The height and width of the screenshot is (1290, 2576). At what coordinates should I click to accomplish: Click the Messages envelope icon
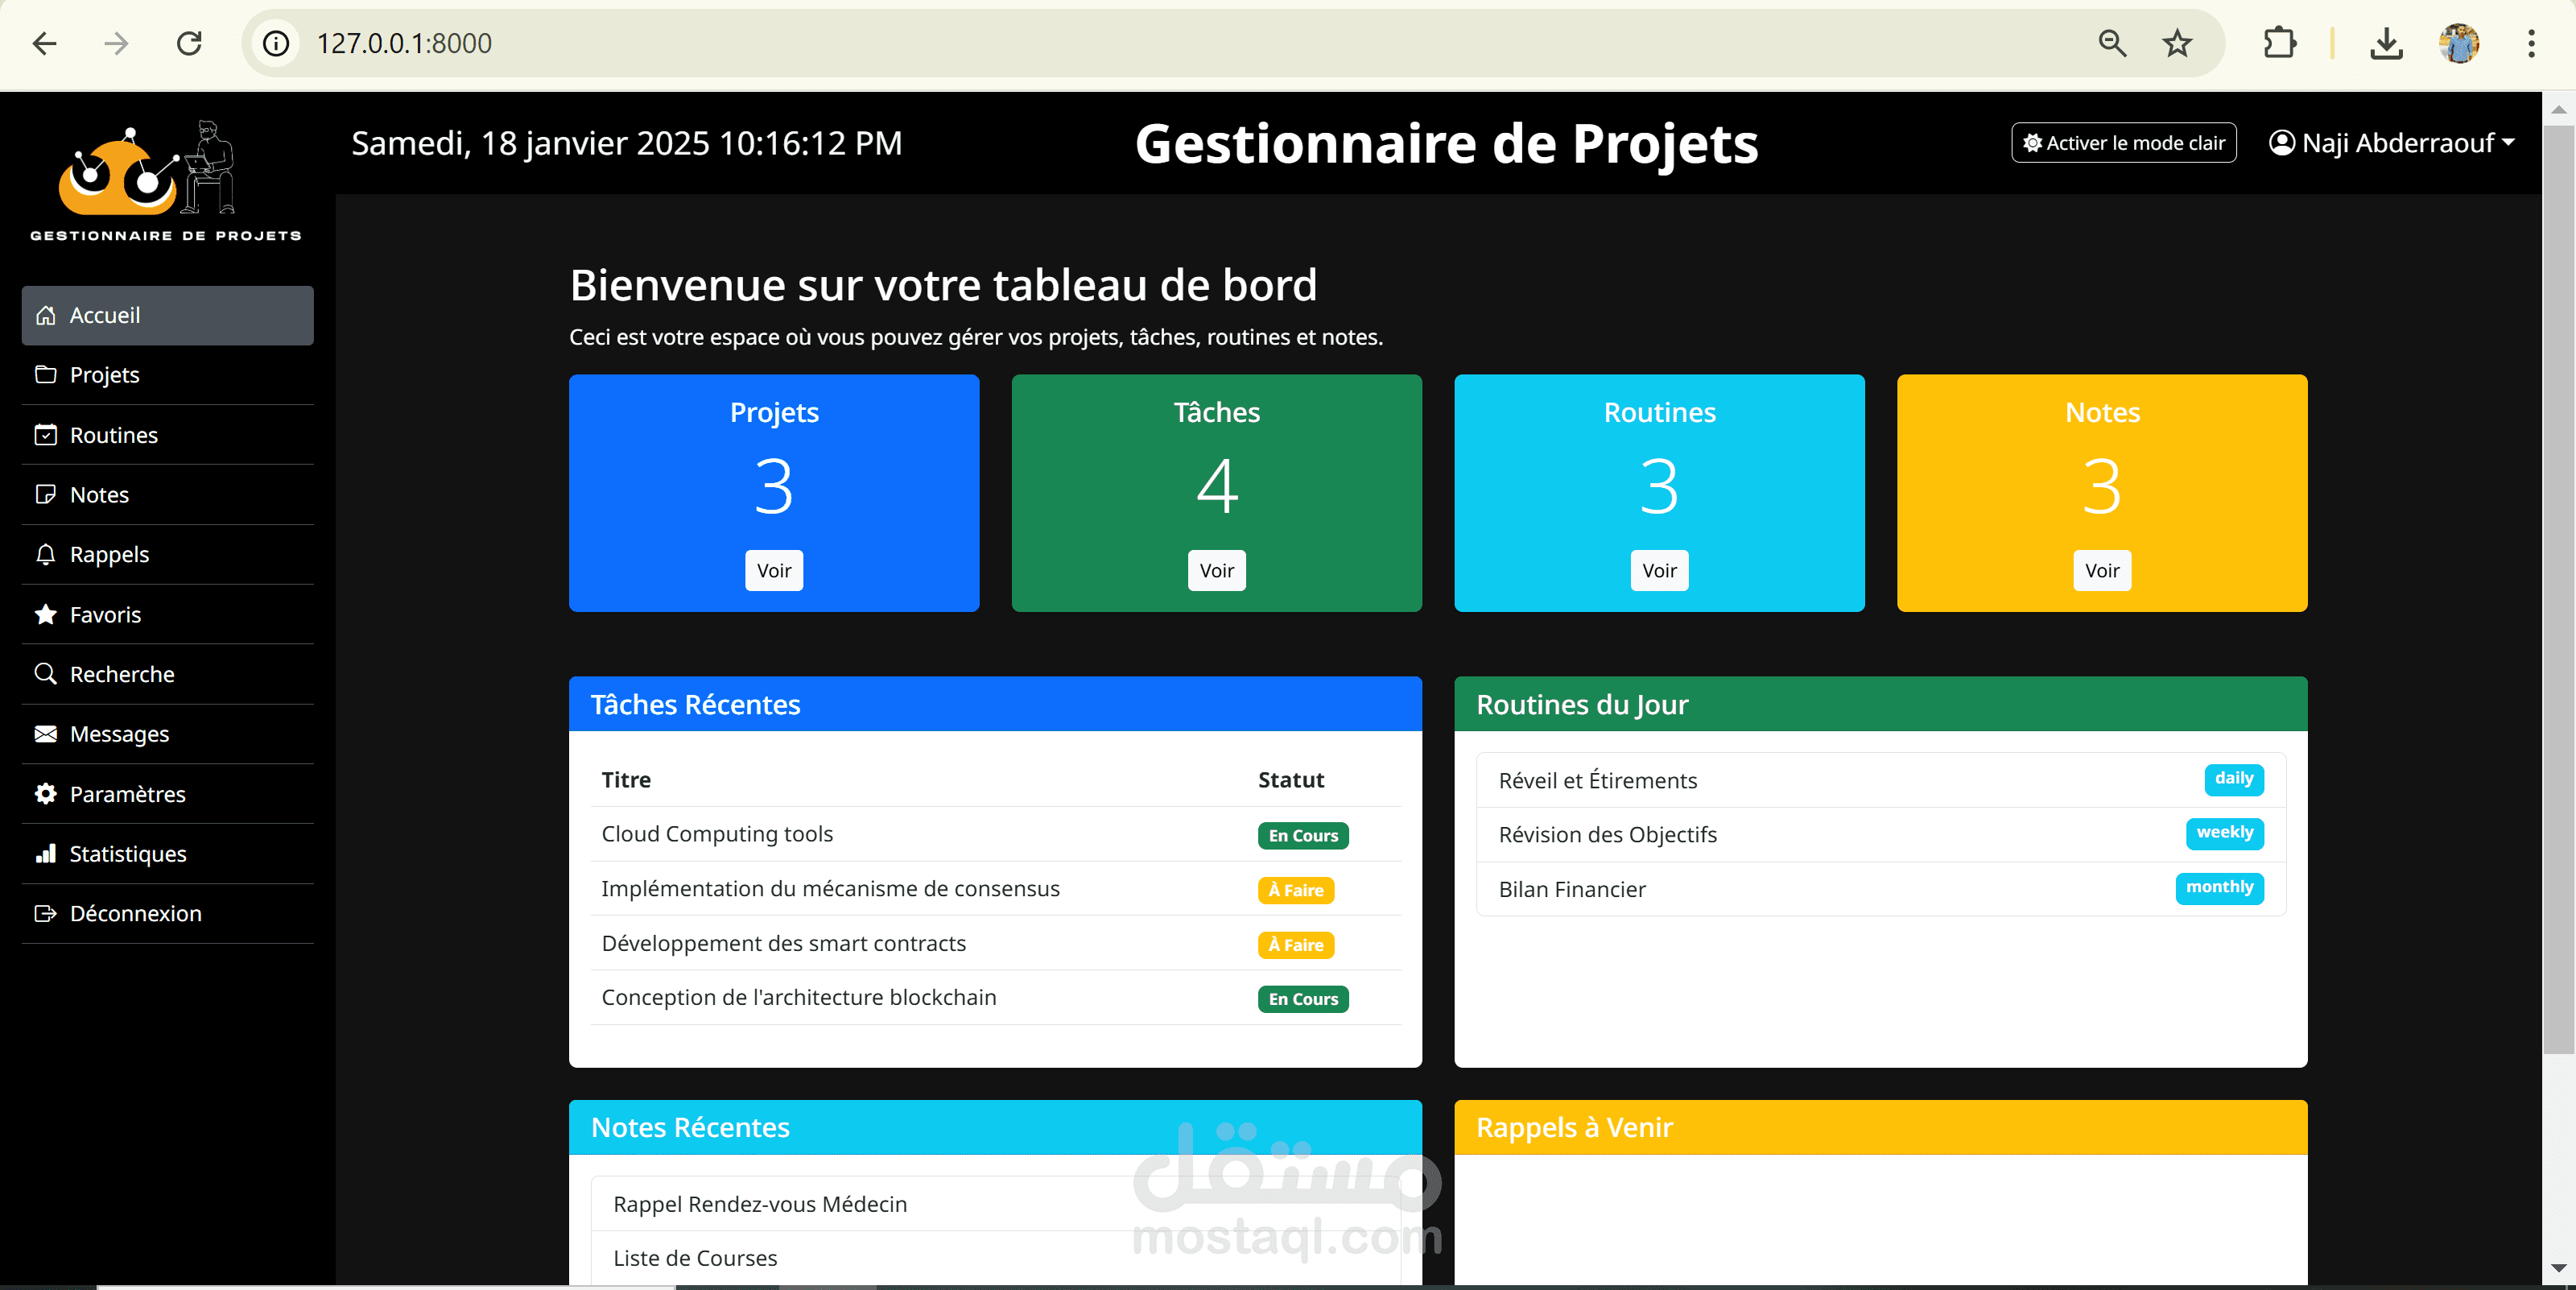[45, 733]
